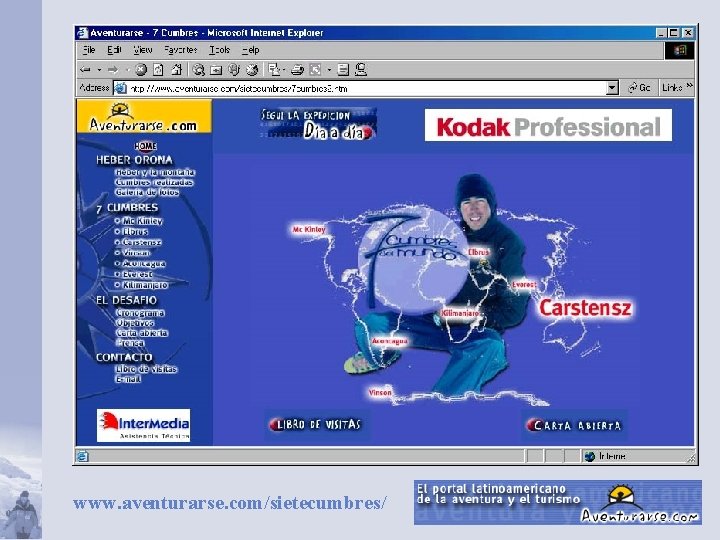The height and width of the screenshot is (540, 720).
Task: Print the page with printer icon
Action: click(x=298, y=70)
